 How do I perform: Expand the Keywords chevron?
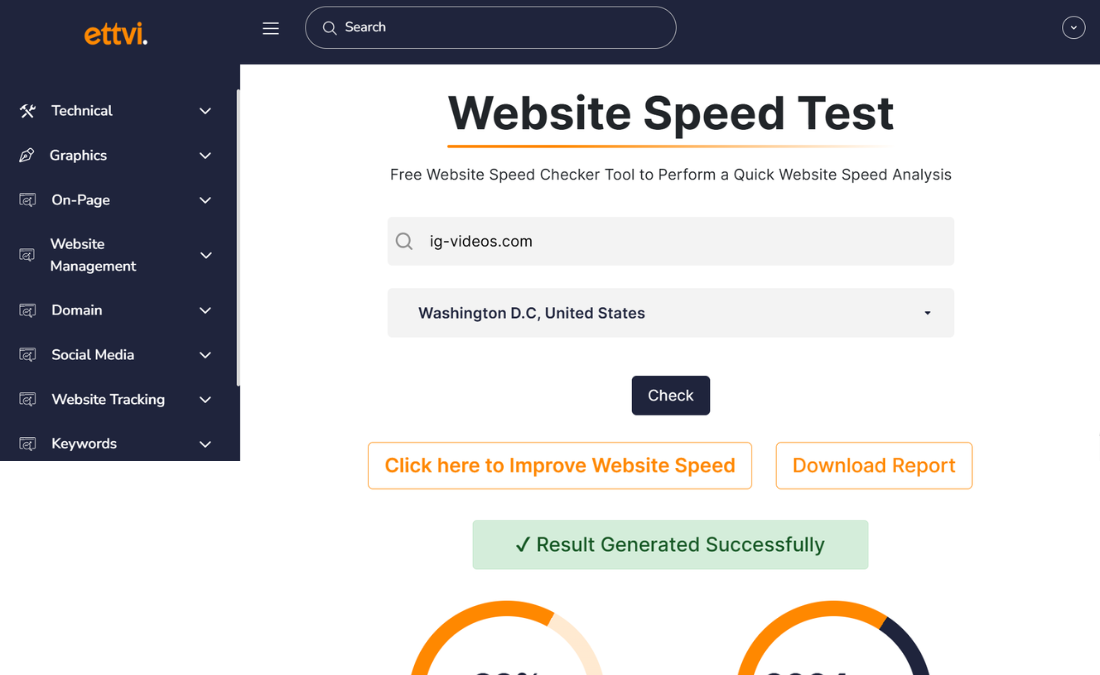pyautogui.click(x=205, y=443)
